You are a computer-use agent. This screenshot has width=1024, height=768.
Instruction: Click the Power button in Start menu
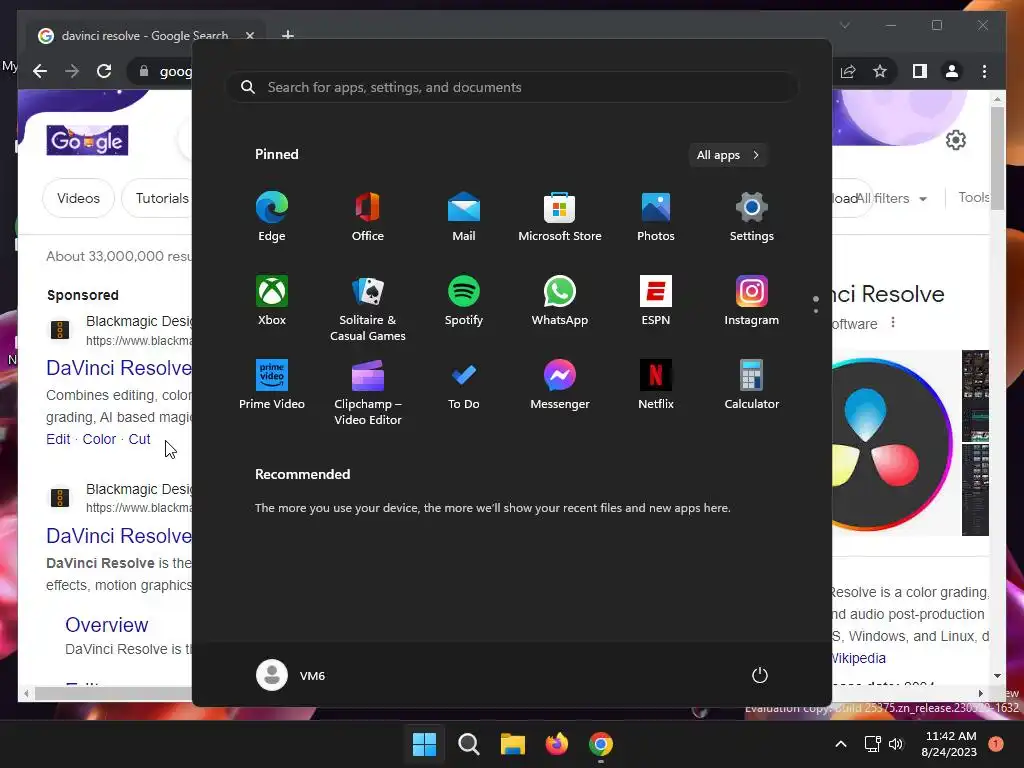(x=760, y=675)
